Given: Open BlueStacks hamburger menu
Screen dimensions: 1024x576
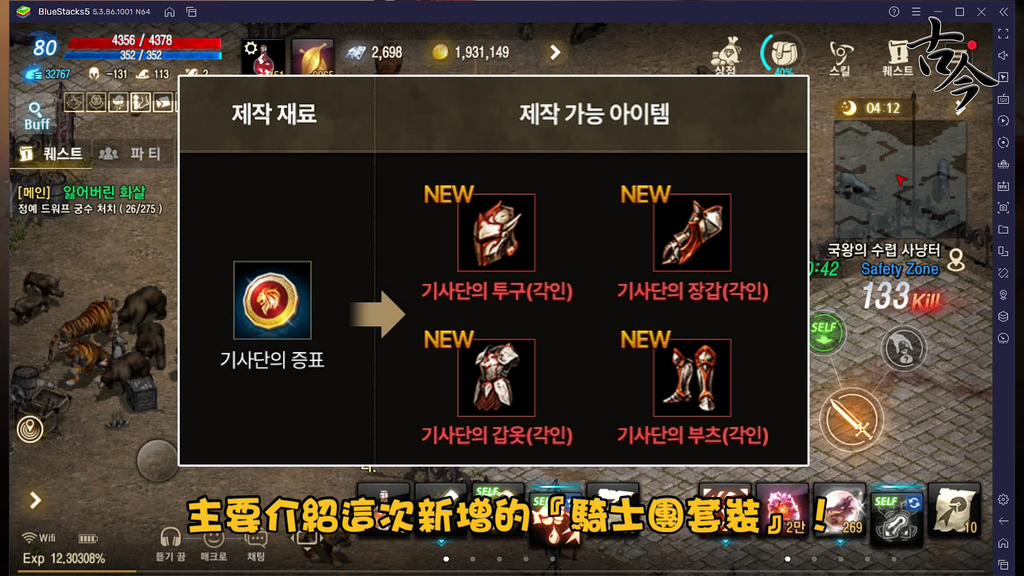Looking at the screenshot, I should click(916, 12).
